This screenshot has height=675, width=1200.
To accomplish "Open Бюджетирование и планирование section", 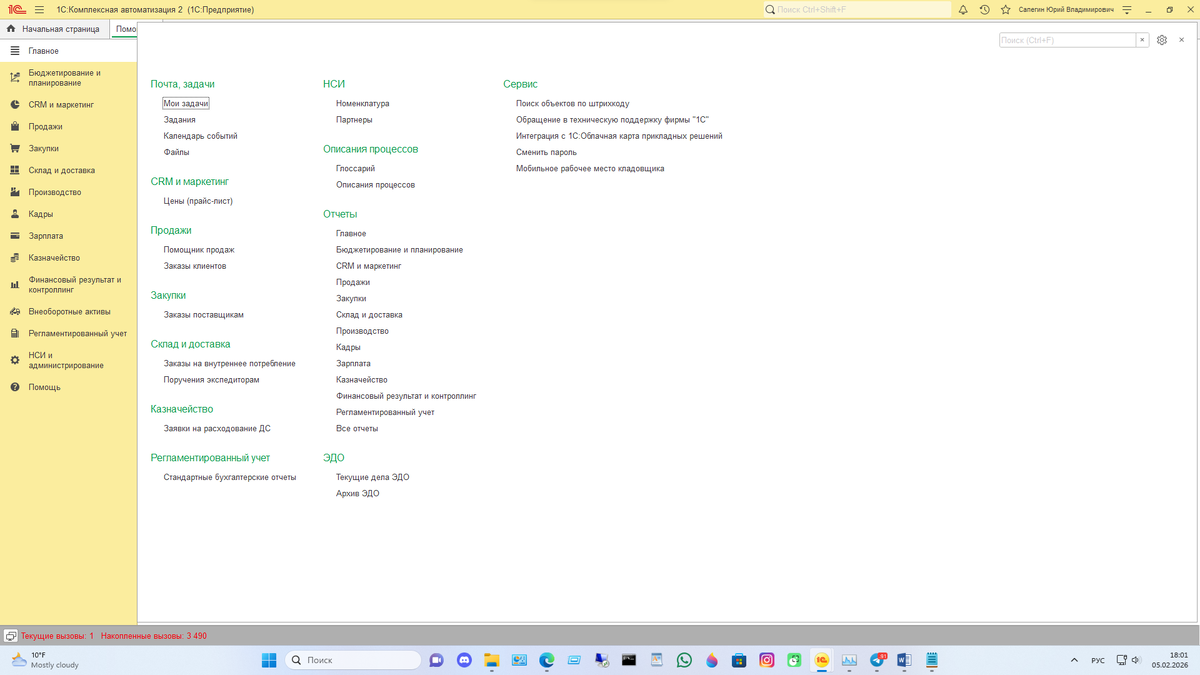I will coord(68,78).
